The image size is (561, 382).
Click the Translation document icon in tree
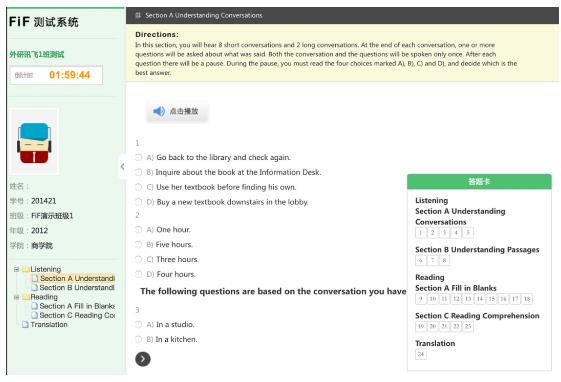[x=25, y=324]
